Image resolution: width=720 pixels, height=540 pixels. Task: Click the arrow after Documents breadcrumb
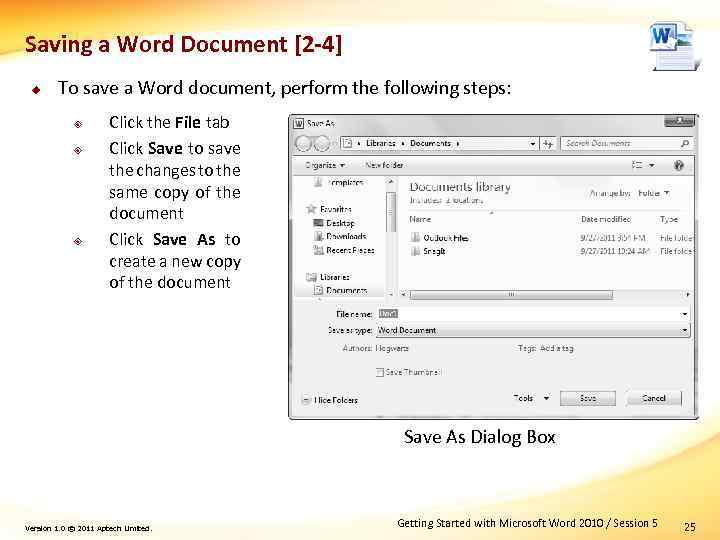tap(458, 144)
